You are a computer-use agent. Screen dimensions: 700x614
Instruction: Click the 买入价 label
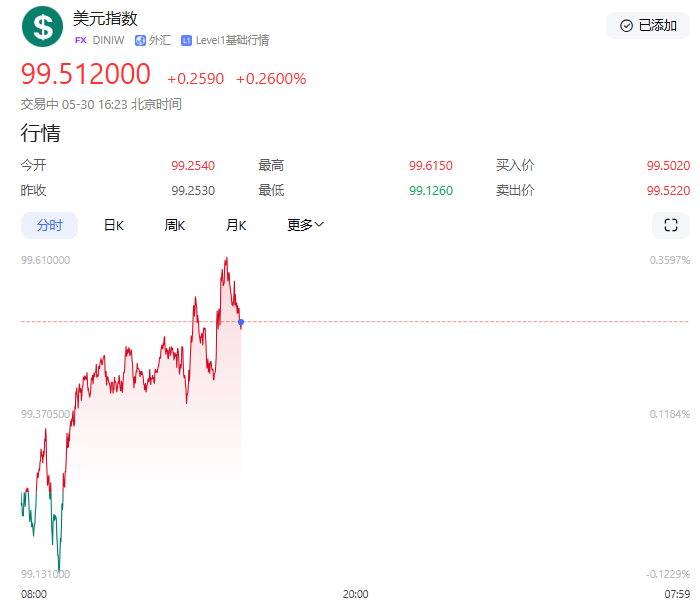(x=515, y=165)
